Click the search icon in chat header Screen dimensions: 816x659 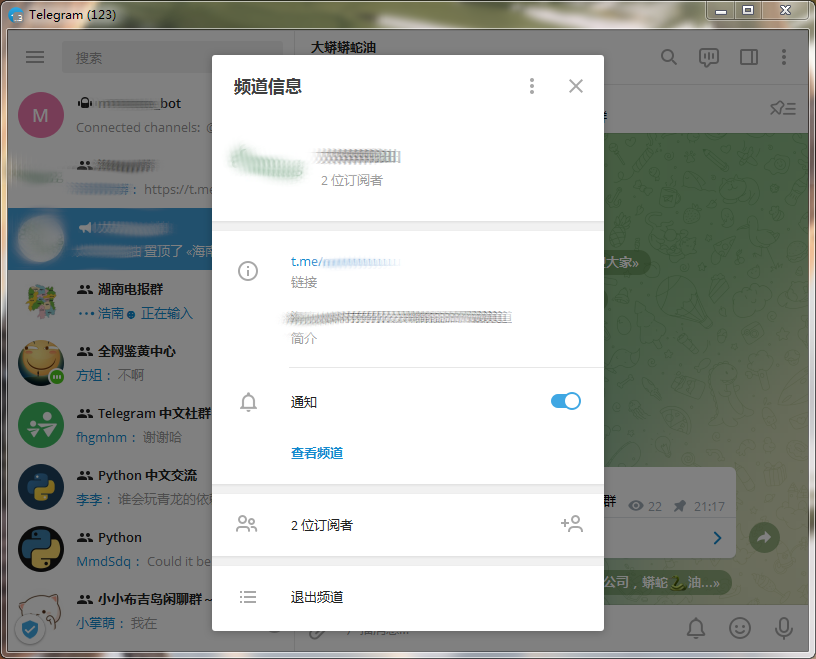pyautogui.click(x=669, y=57)
